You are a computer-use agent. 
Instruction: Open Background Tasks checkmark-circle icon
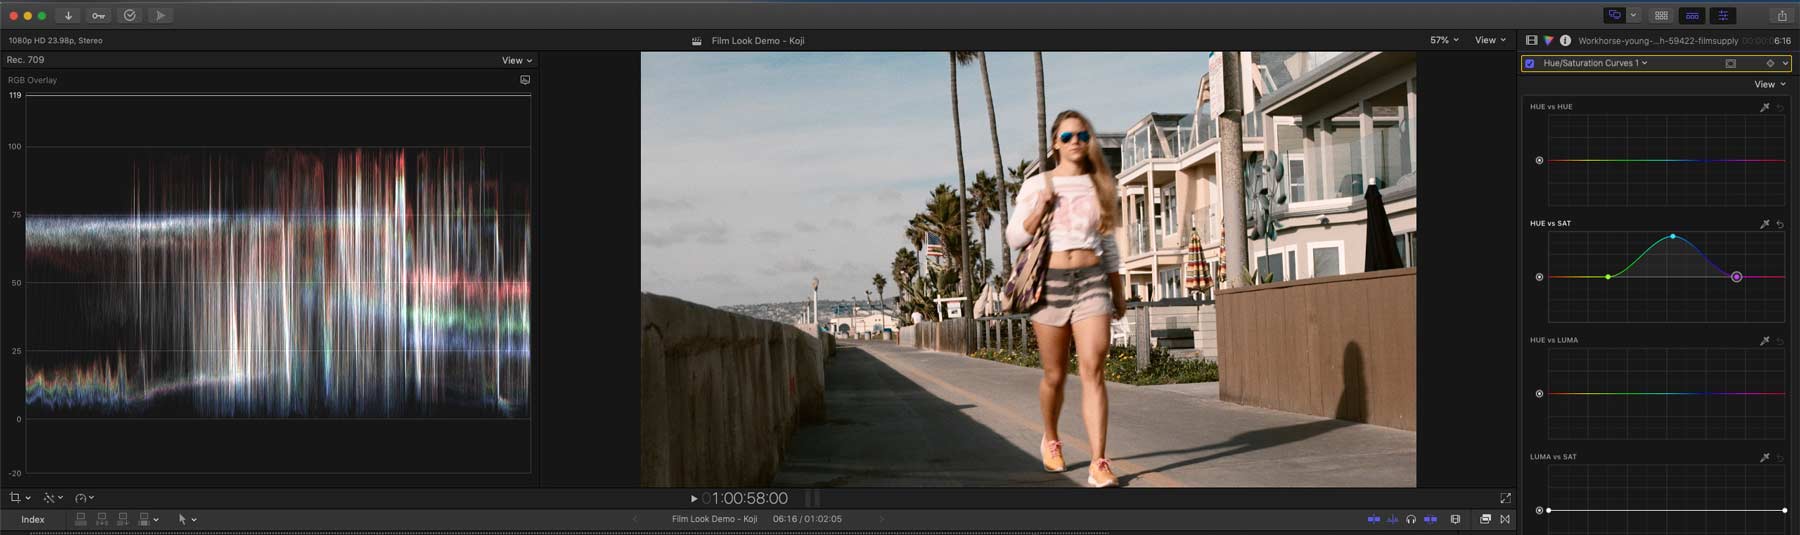tap(130, 16)
